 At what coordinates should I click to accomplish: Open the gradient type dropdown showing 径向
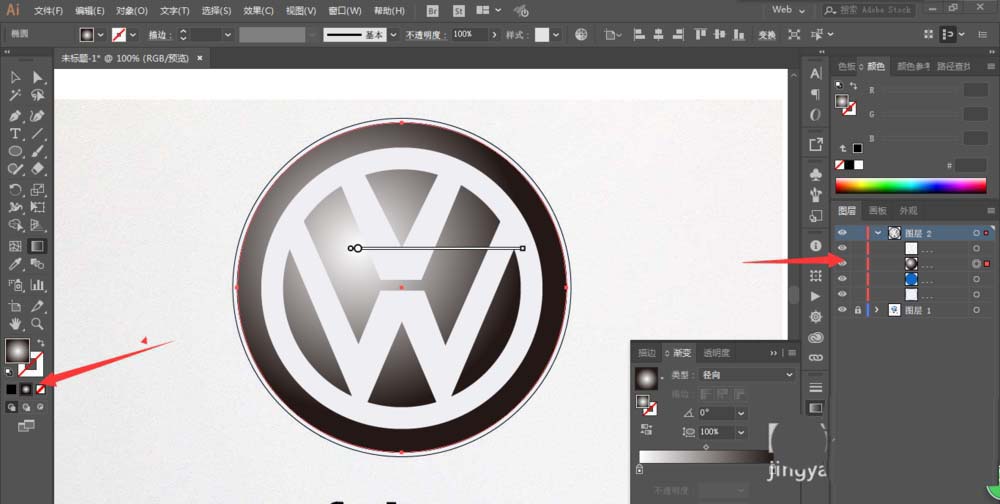(746, 374)
